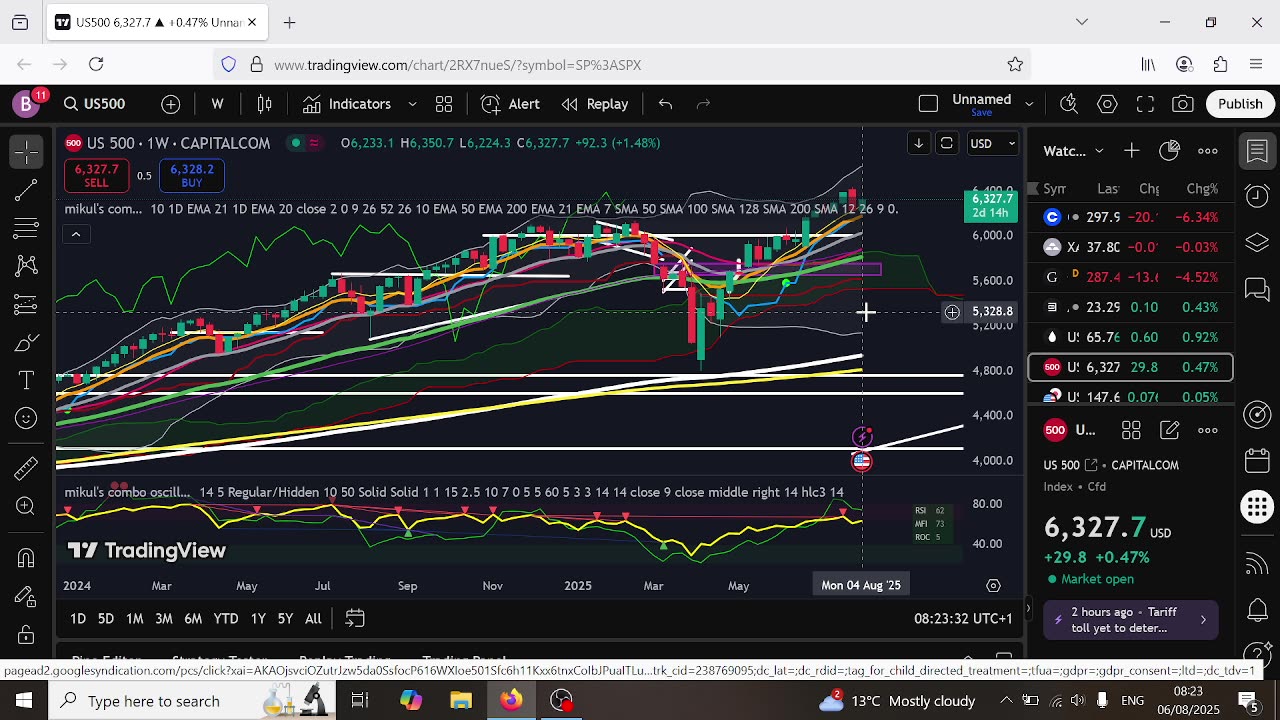
Task: Click the US500 symbol search field
Action: (95, 104)
